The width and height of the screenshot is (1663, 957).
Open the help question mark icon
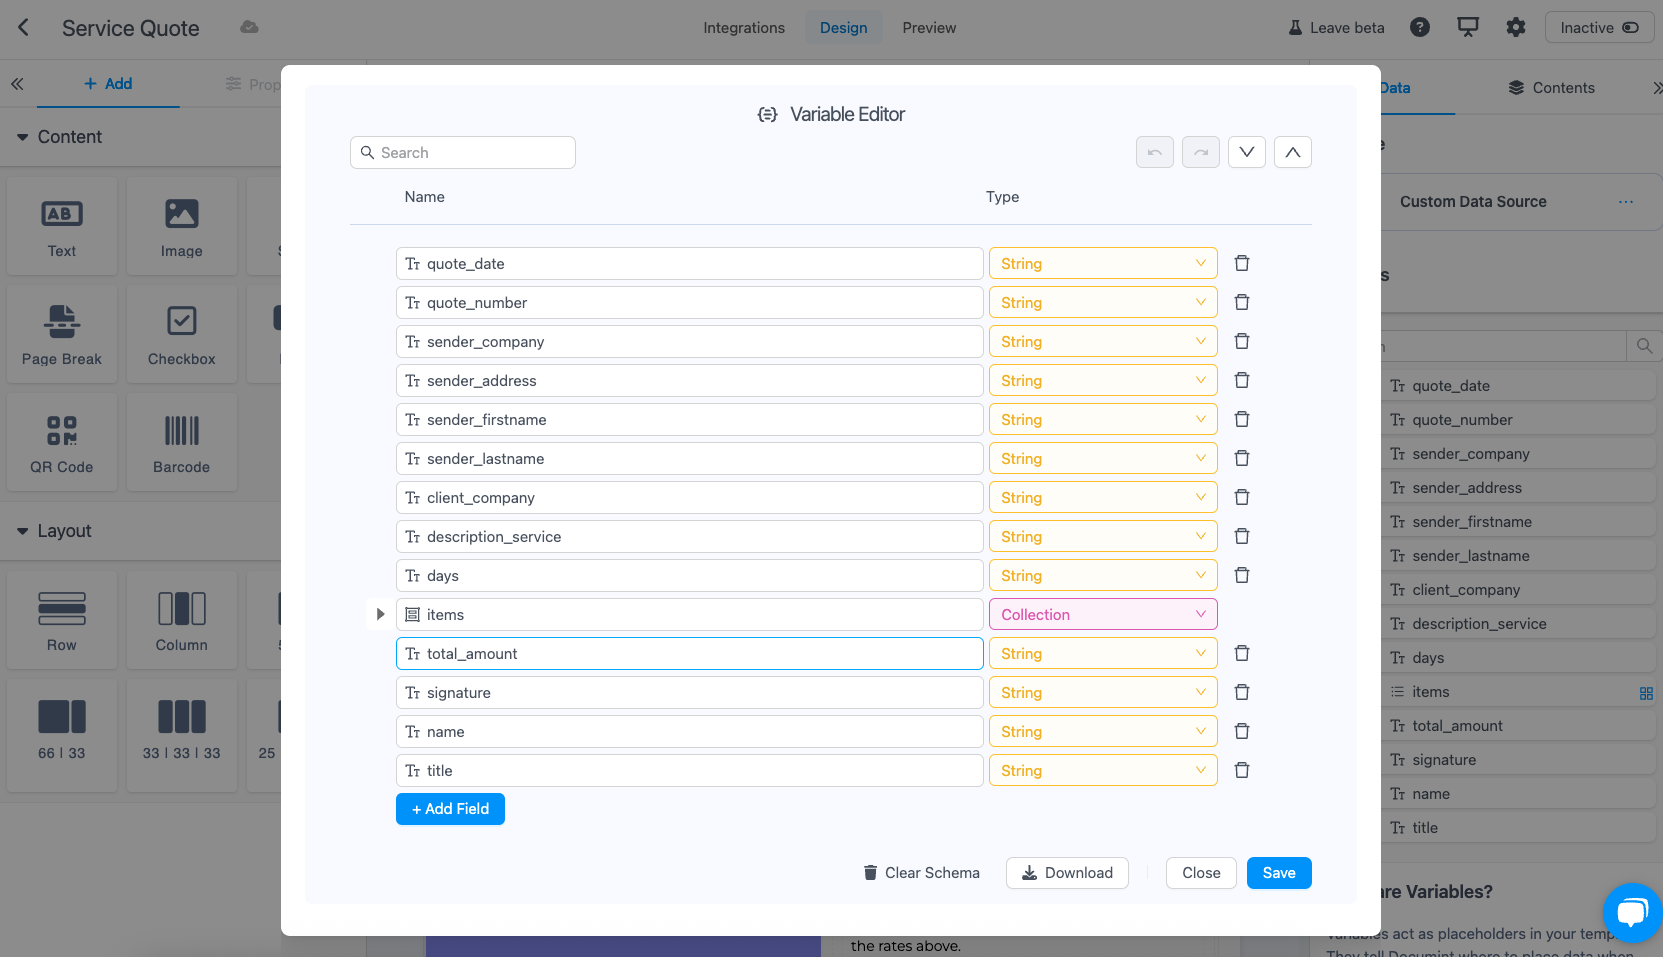coord(1420,28)
